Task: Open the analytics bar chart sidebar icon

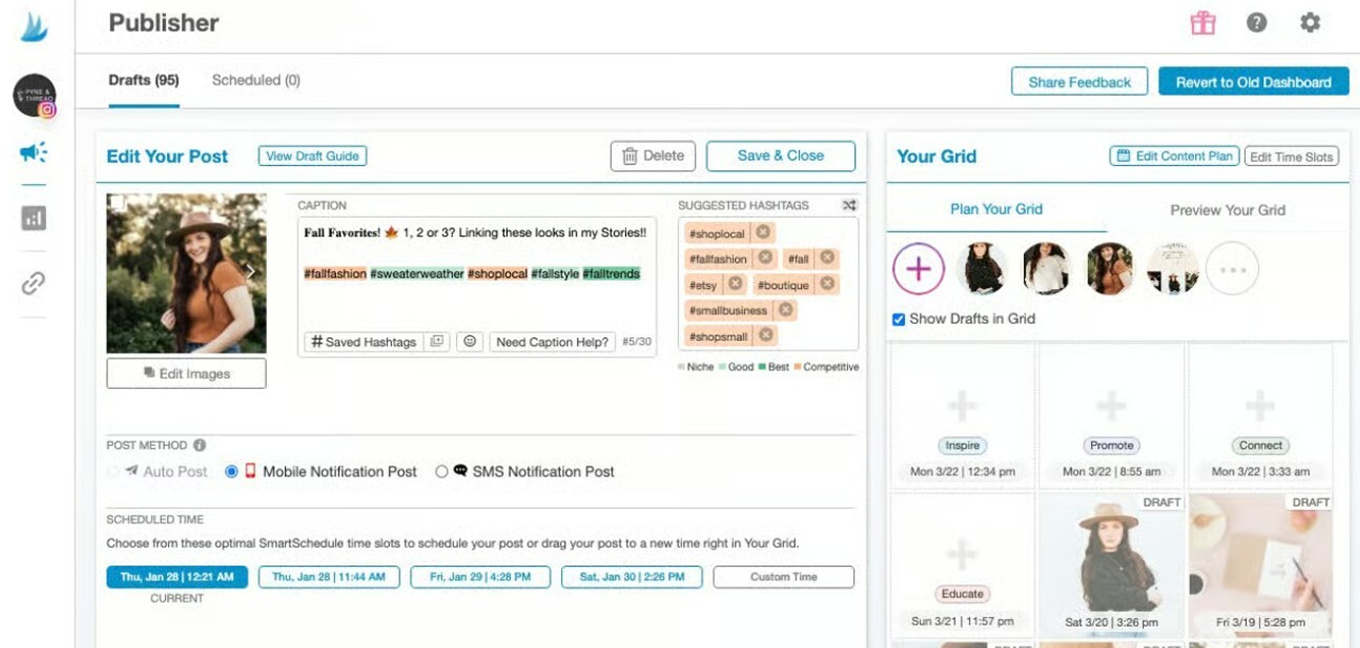Action: point(33,218)
